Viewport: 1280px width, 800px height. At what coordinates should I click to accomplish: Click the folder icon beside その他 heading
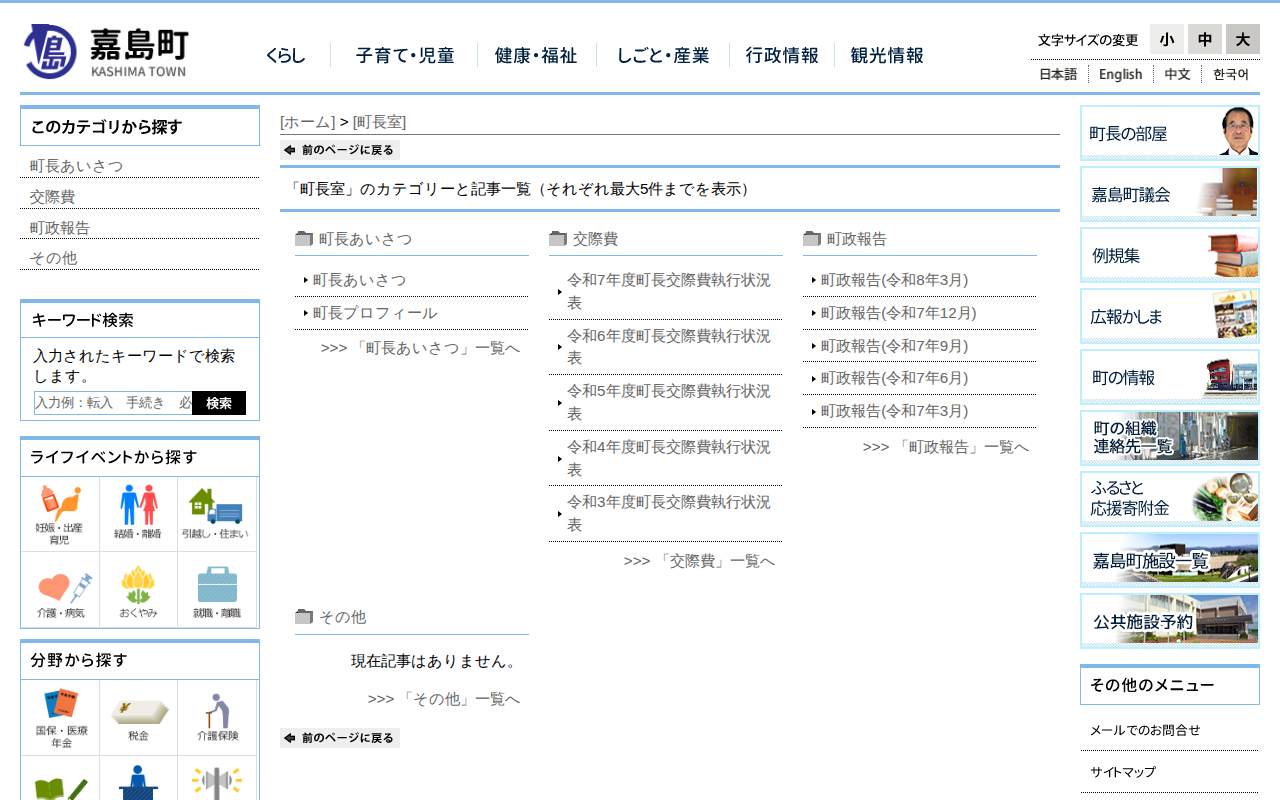tap(304, 617)
